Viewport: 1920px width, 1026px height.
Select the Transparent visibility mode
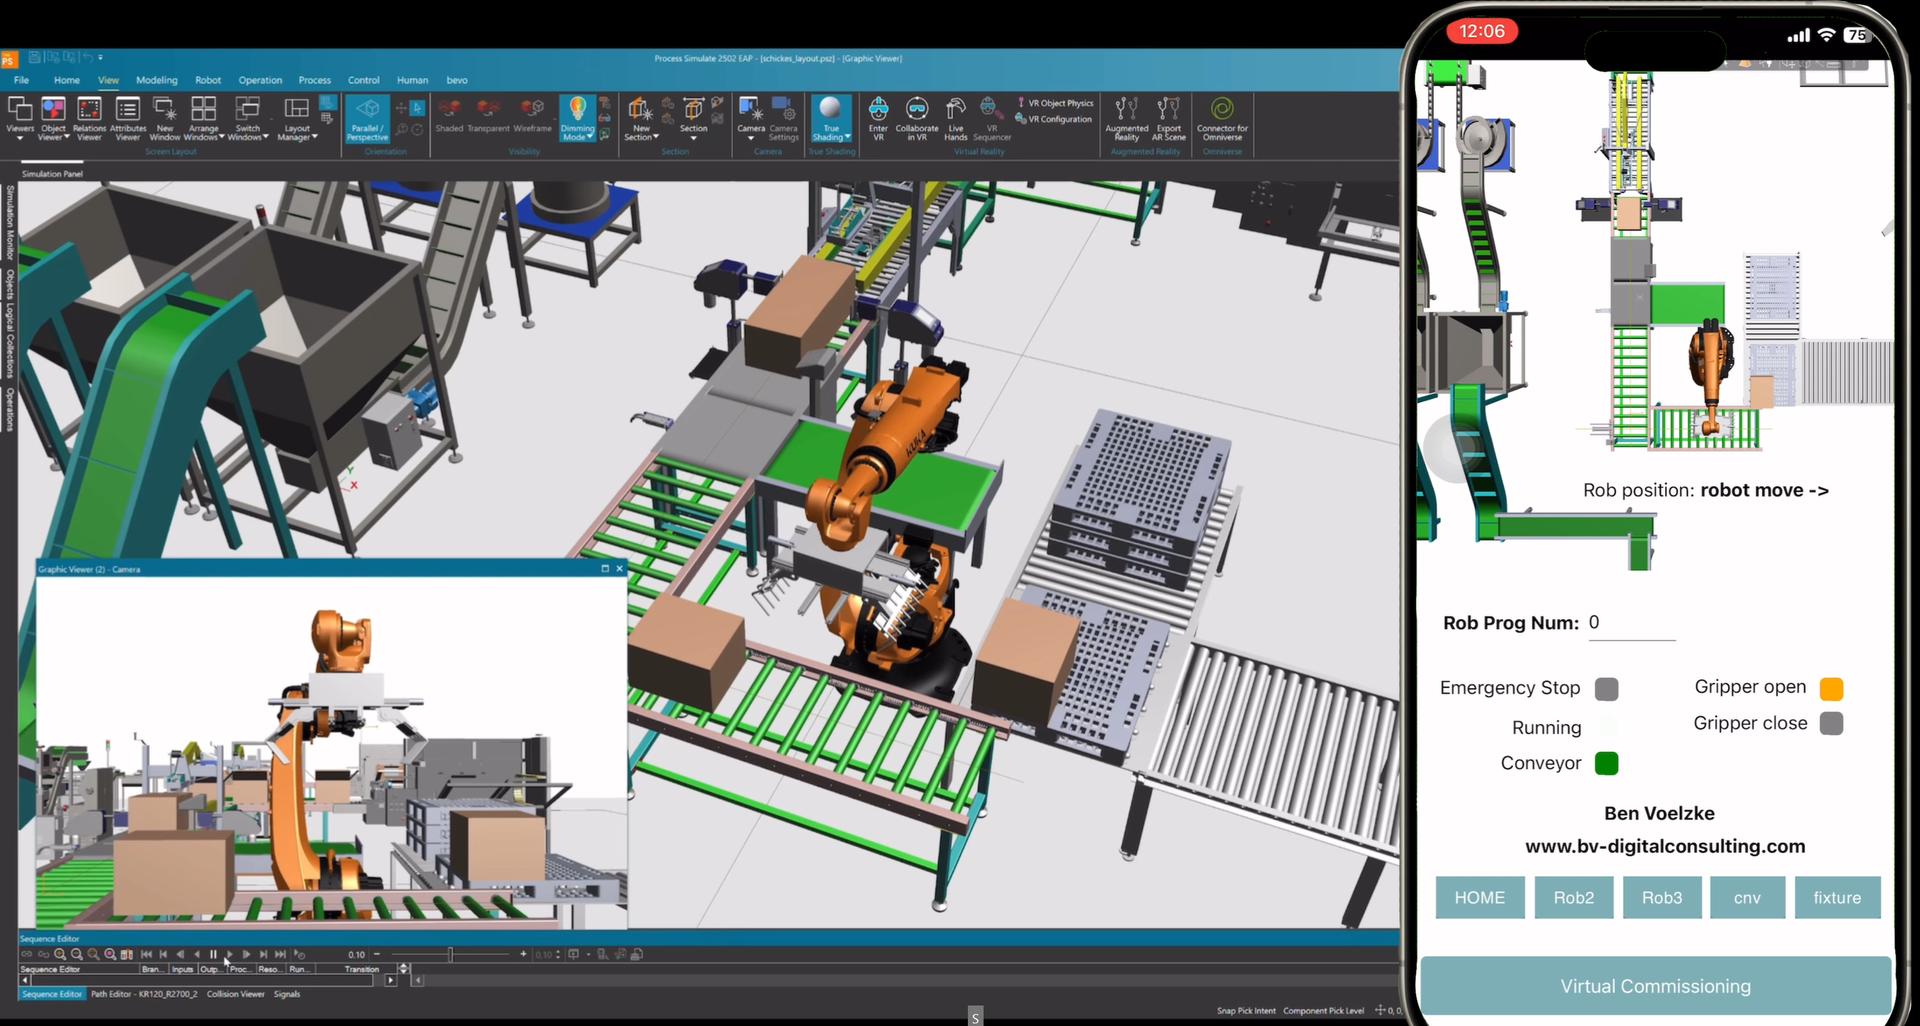(488, 115)
